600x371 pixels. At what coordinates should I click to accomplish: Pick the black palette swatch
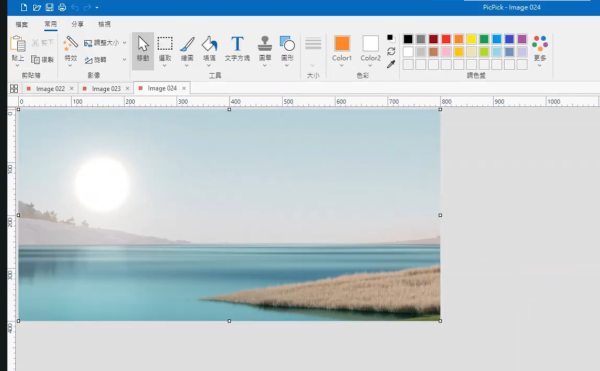tap(408, 39)
